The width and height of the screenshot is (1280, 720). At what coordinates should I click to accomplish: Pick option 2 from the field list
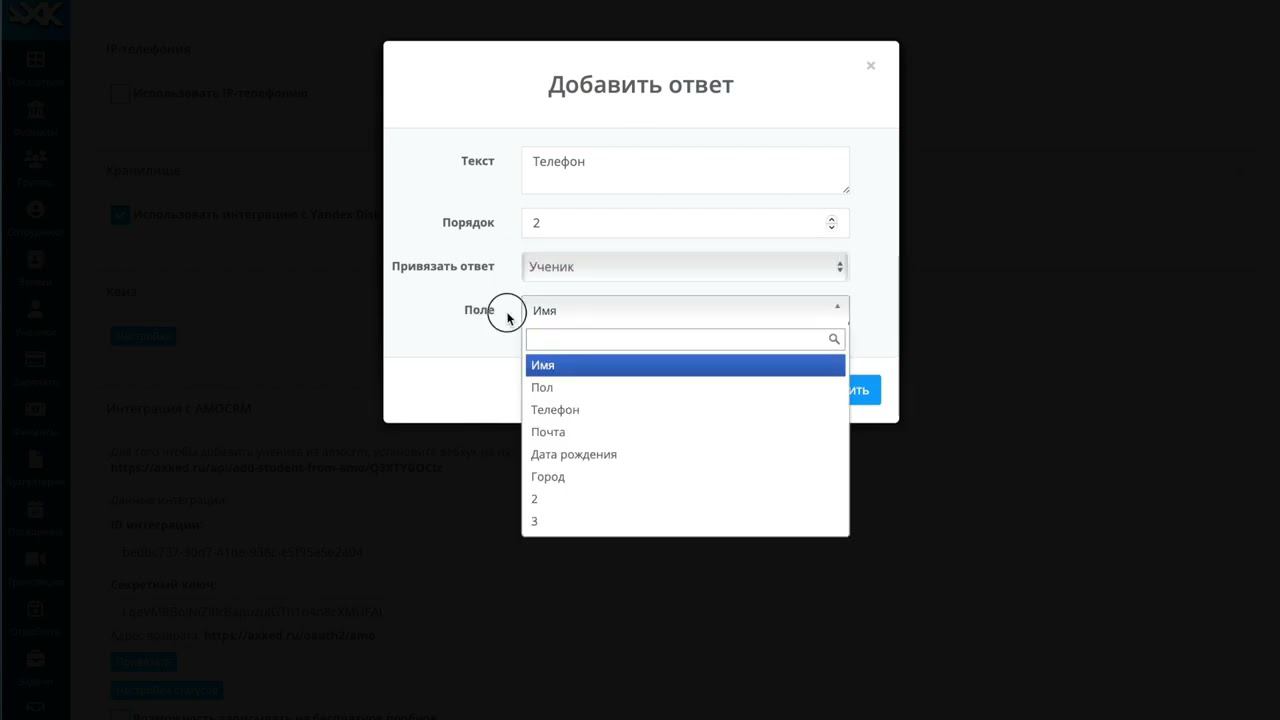685,499
